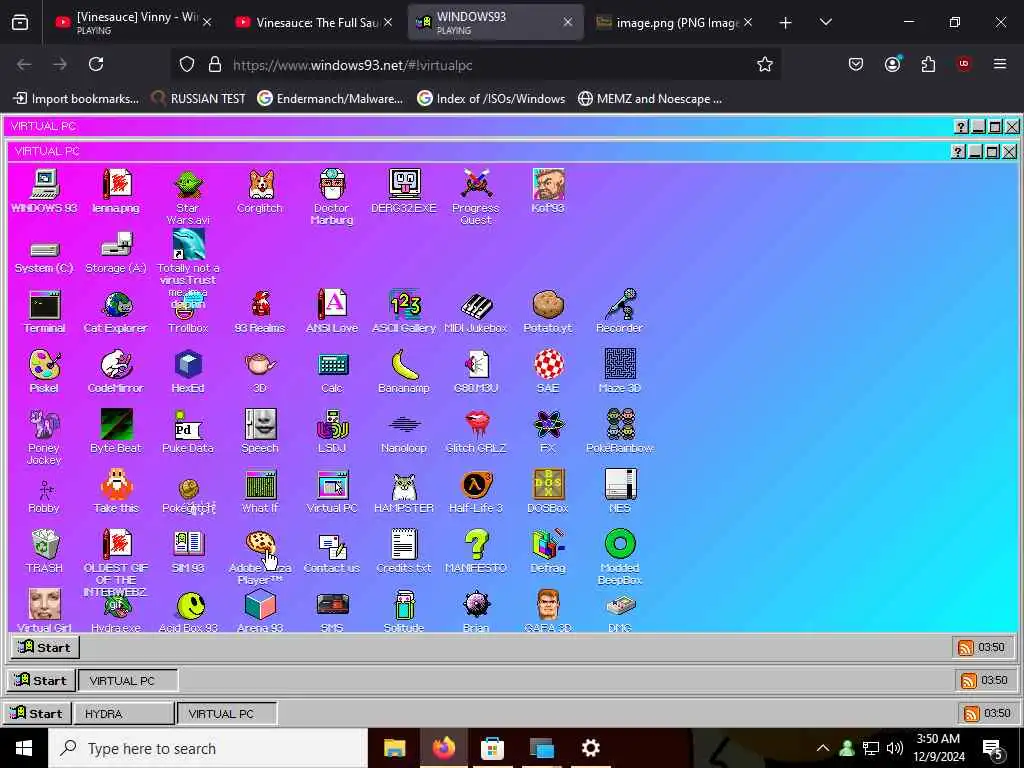1024x768 pixels.
Task: Launch the Terminal icon
Action: (44, 311)
